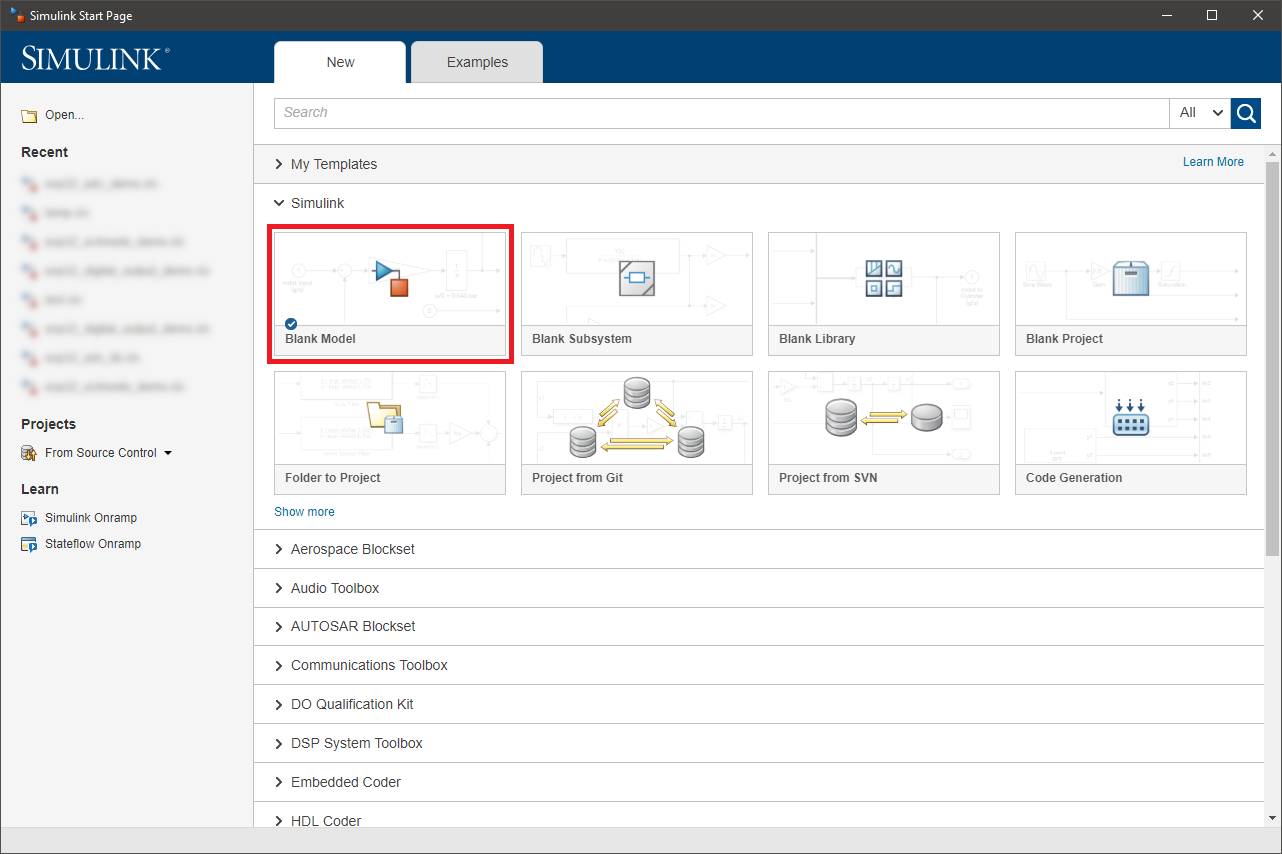Click the Project from Git caption text
Screen dimensions: 1282x854
point(577,478)
